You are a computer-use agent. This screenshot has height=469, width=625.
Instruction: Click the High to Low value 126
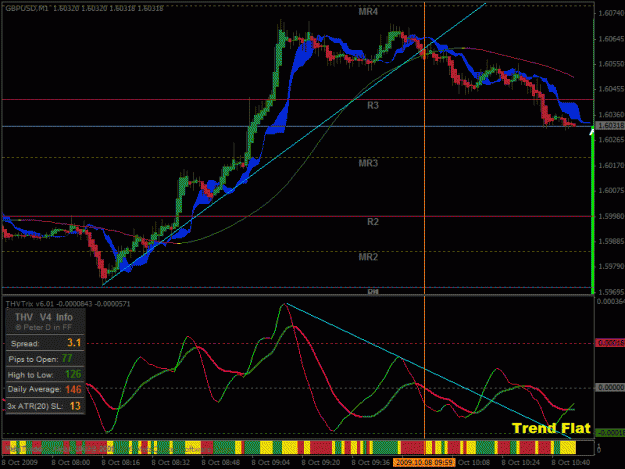73,374
